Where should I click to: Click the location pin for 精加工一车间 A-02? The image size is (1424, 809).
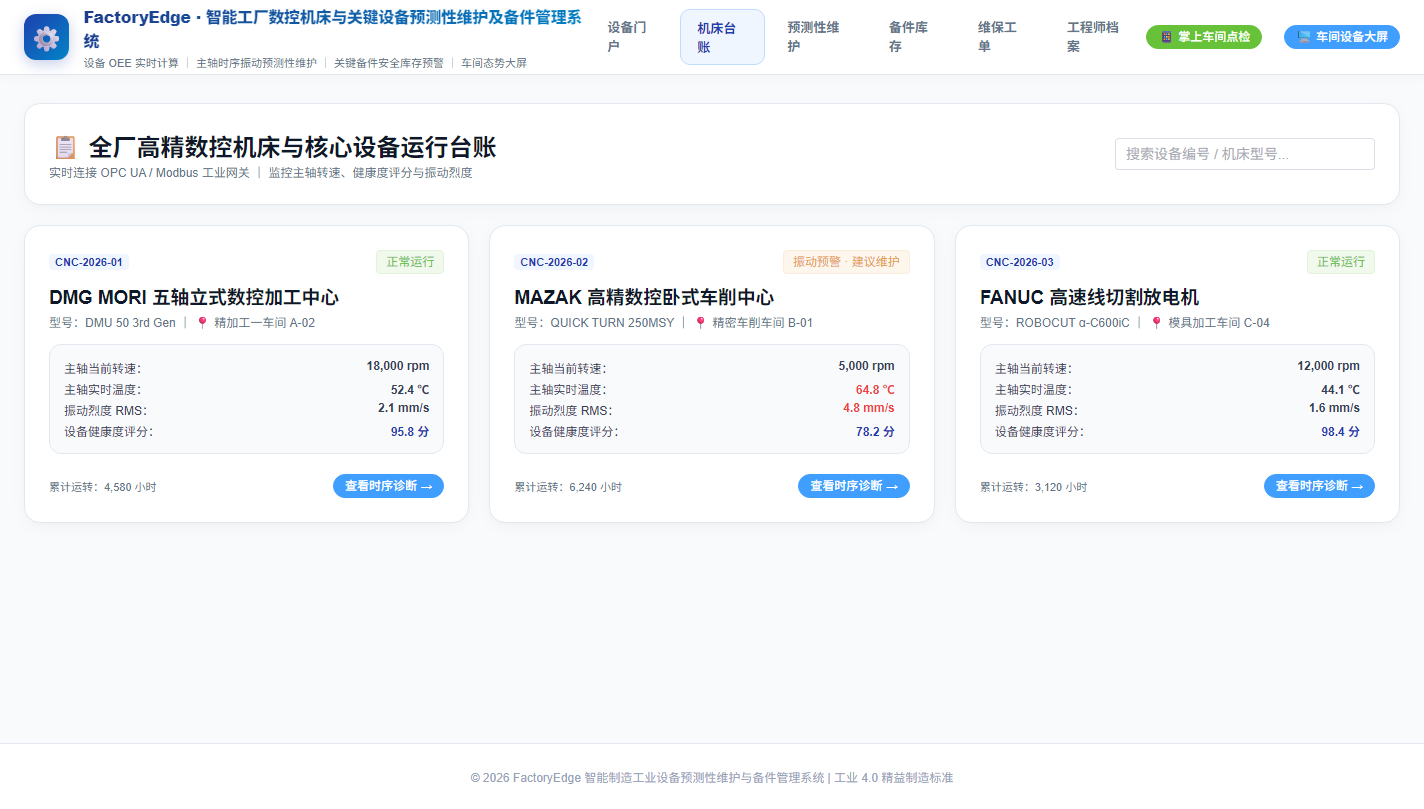[202, 323]
